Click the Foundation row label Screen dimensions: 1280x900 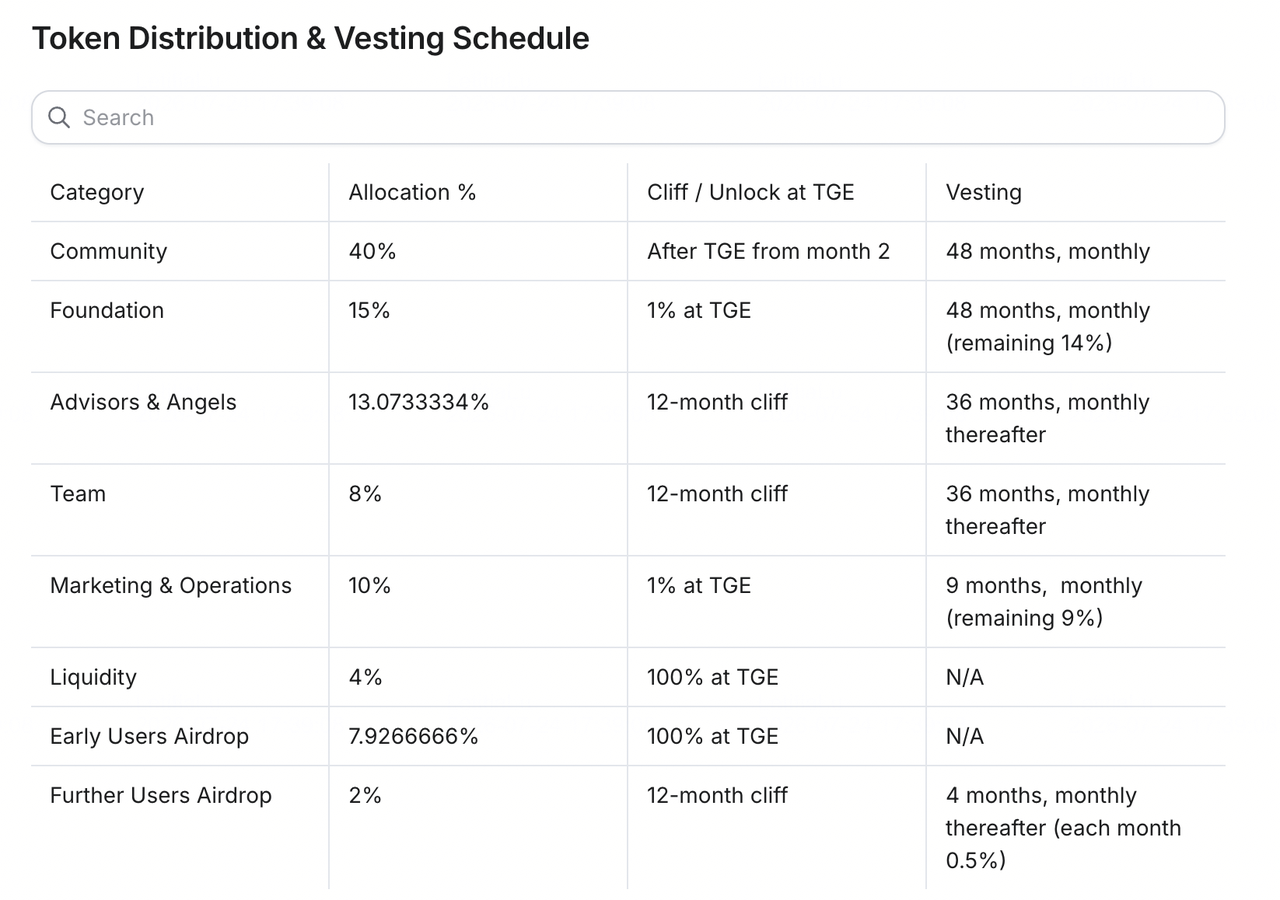tap(107, 310)
